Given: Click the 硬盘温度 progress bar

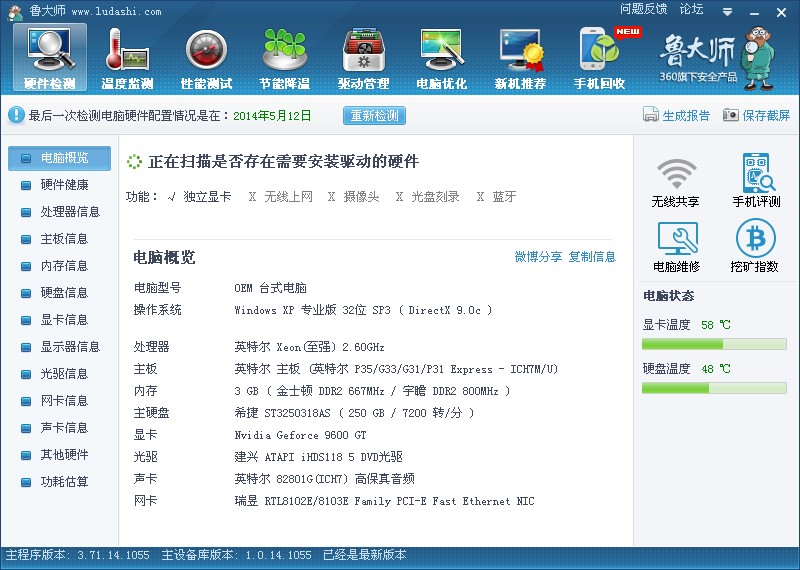Looking at the screenshot, I should pos(714,388).
